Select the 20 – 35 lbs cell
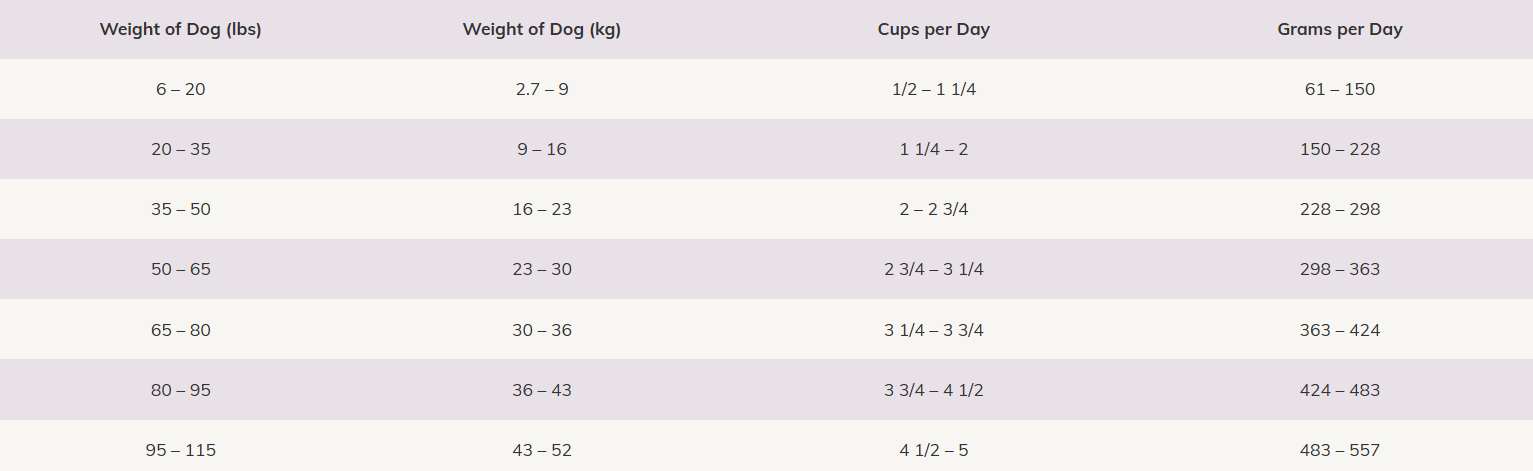The height and width of the screenshot is (471, 1533). tap(180, 149)
